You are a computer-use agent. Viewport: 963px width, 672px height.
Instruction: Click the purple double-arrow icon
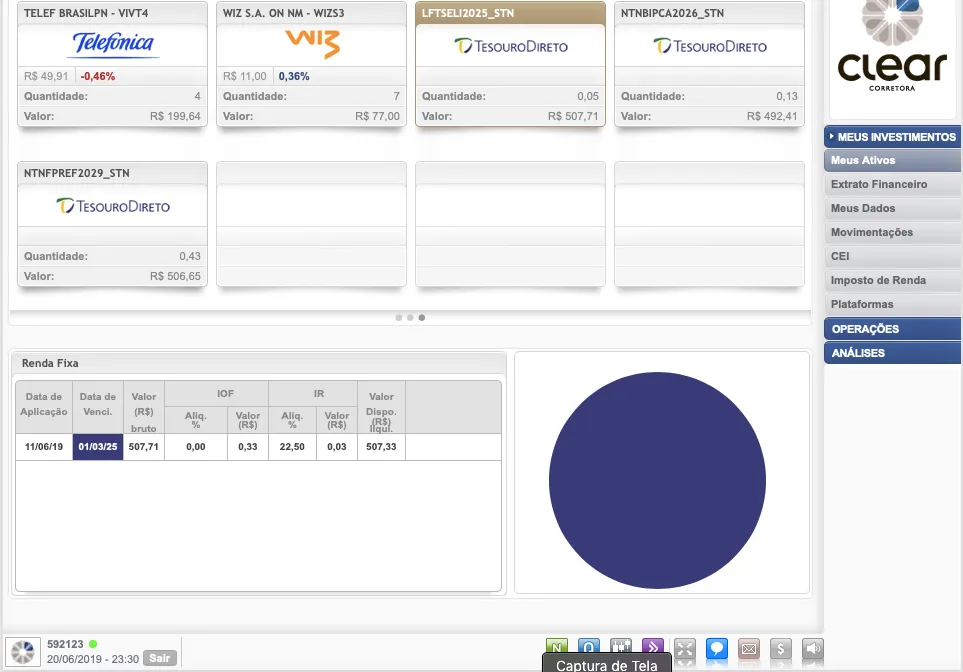[652, 648]
